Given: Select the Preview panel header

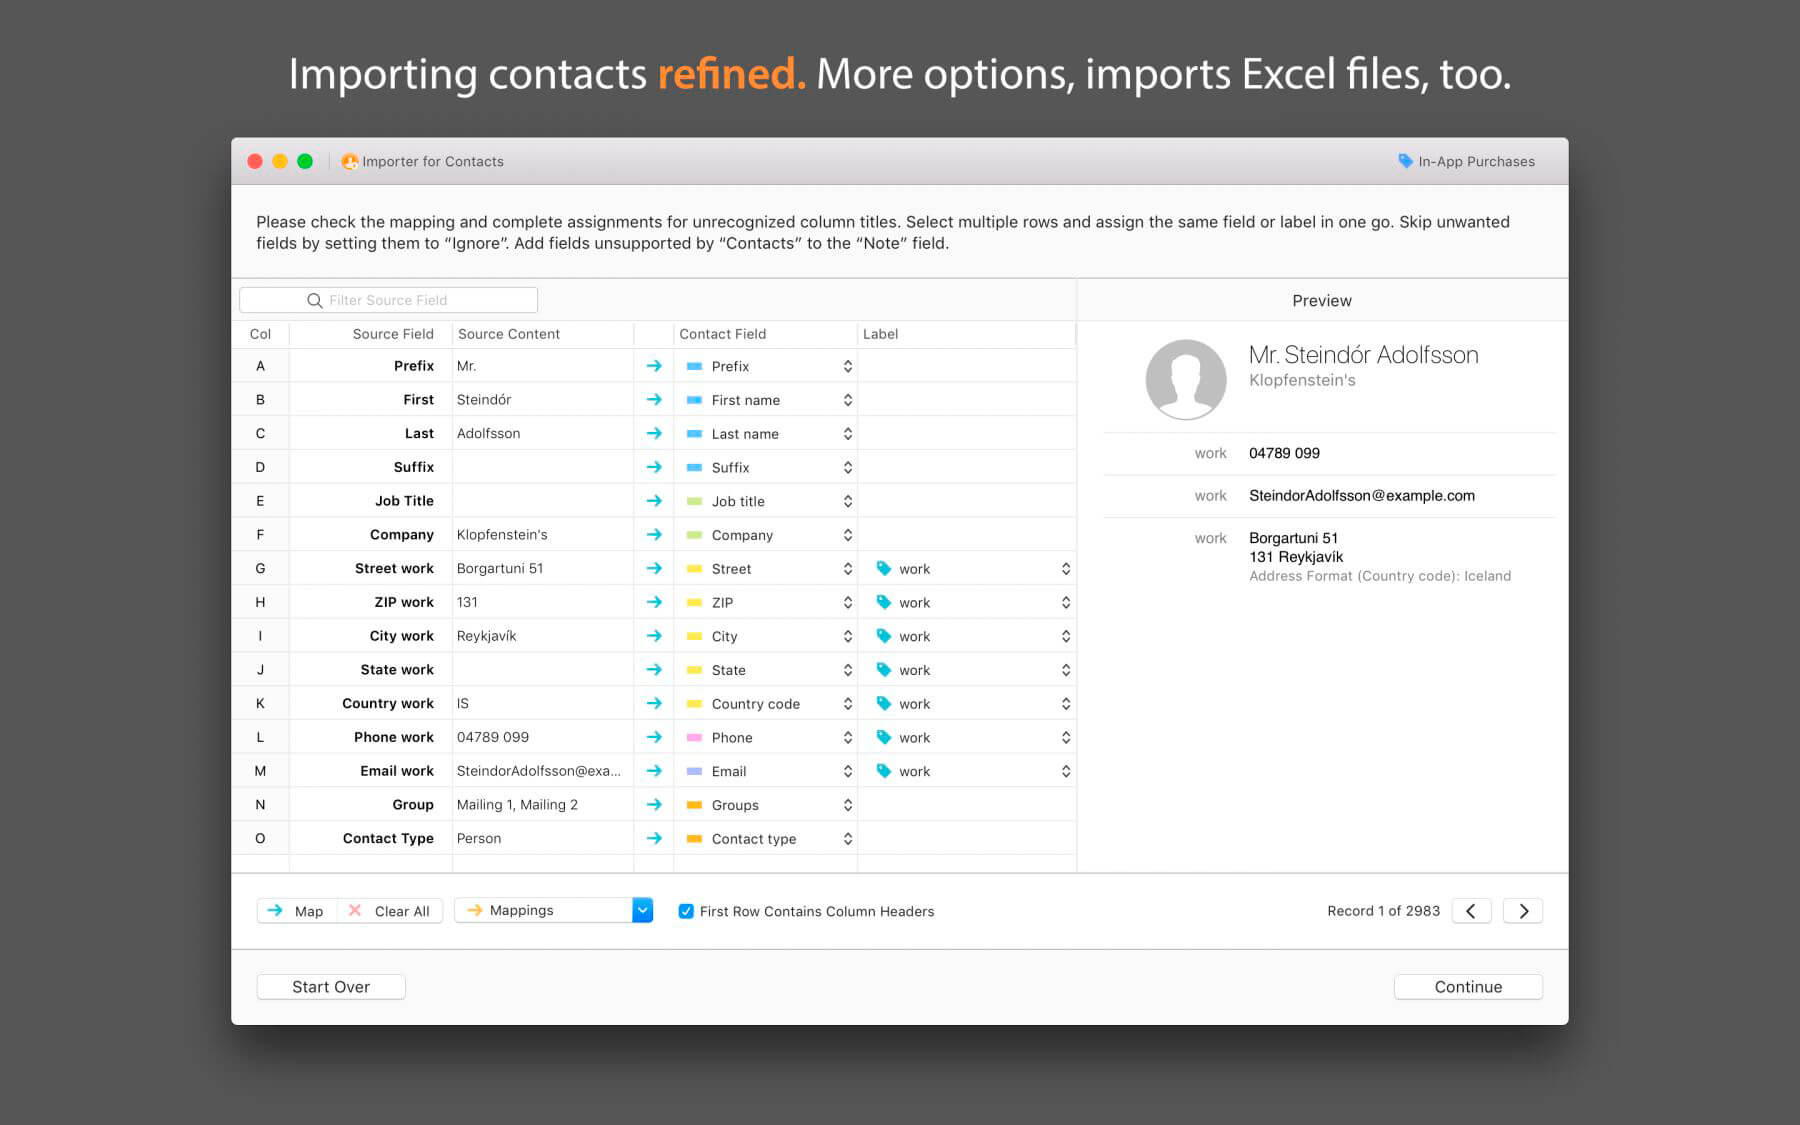Looking at the screenshot, I should (1322, 300).
